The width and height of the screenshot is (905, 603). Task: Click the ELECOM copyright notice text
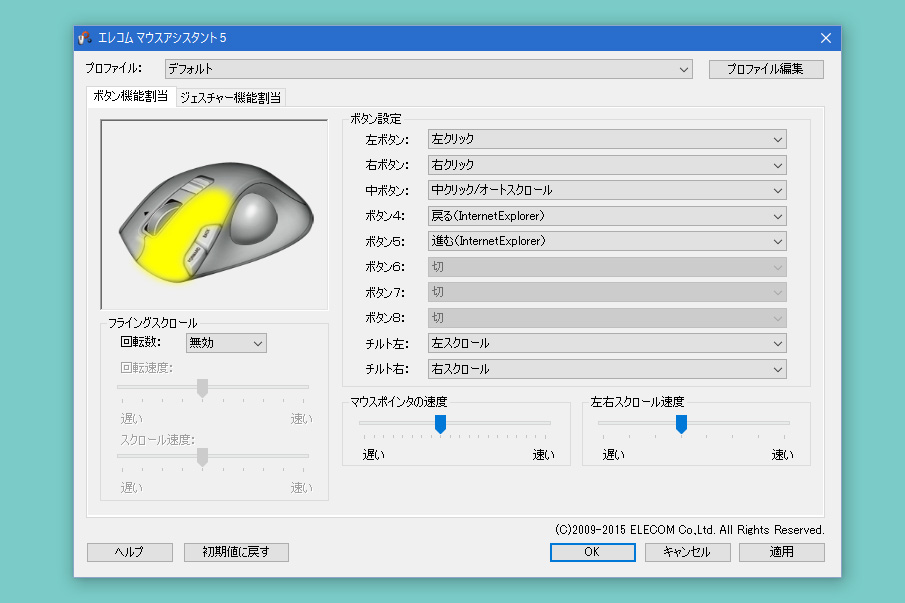tap(690, 530)
